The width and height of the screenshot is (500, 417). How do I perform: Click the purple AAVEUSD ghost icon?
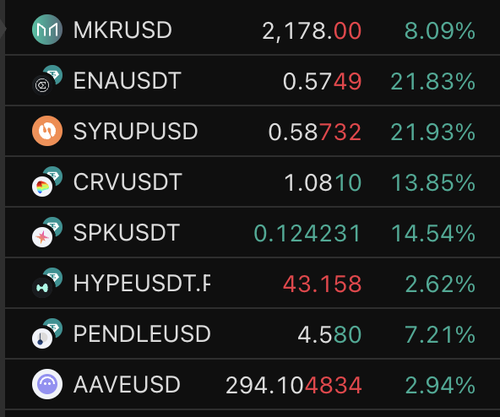[x=47, y=384]
